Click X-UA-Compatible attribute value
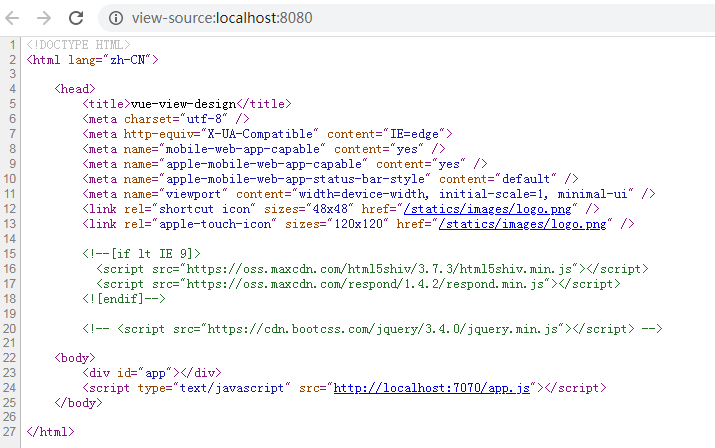Viewport: 715px width, 448px height. point(260,134)
